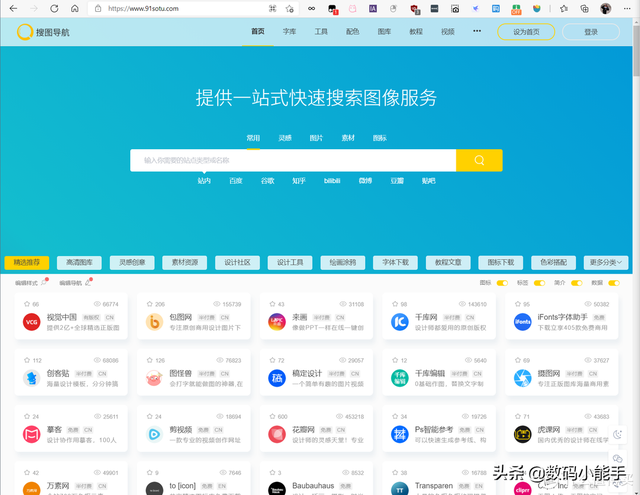The height and width of the screenshot is (495, 640).
Task: Open the top nav ellipsis menu
Action: pyautogui.click(x=477, y=31)
